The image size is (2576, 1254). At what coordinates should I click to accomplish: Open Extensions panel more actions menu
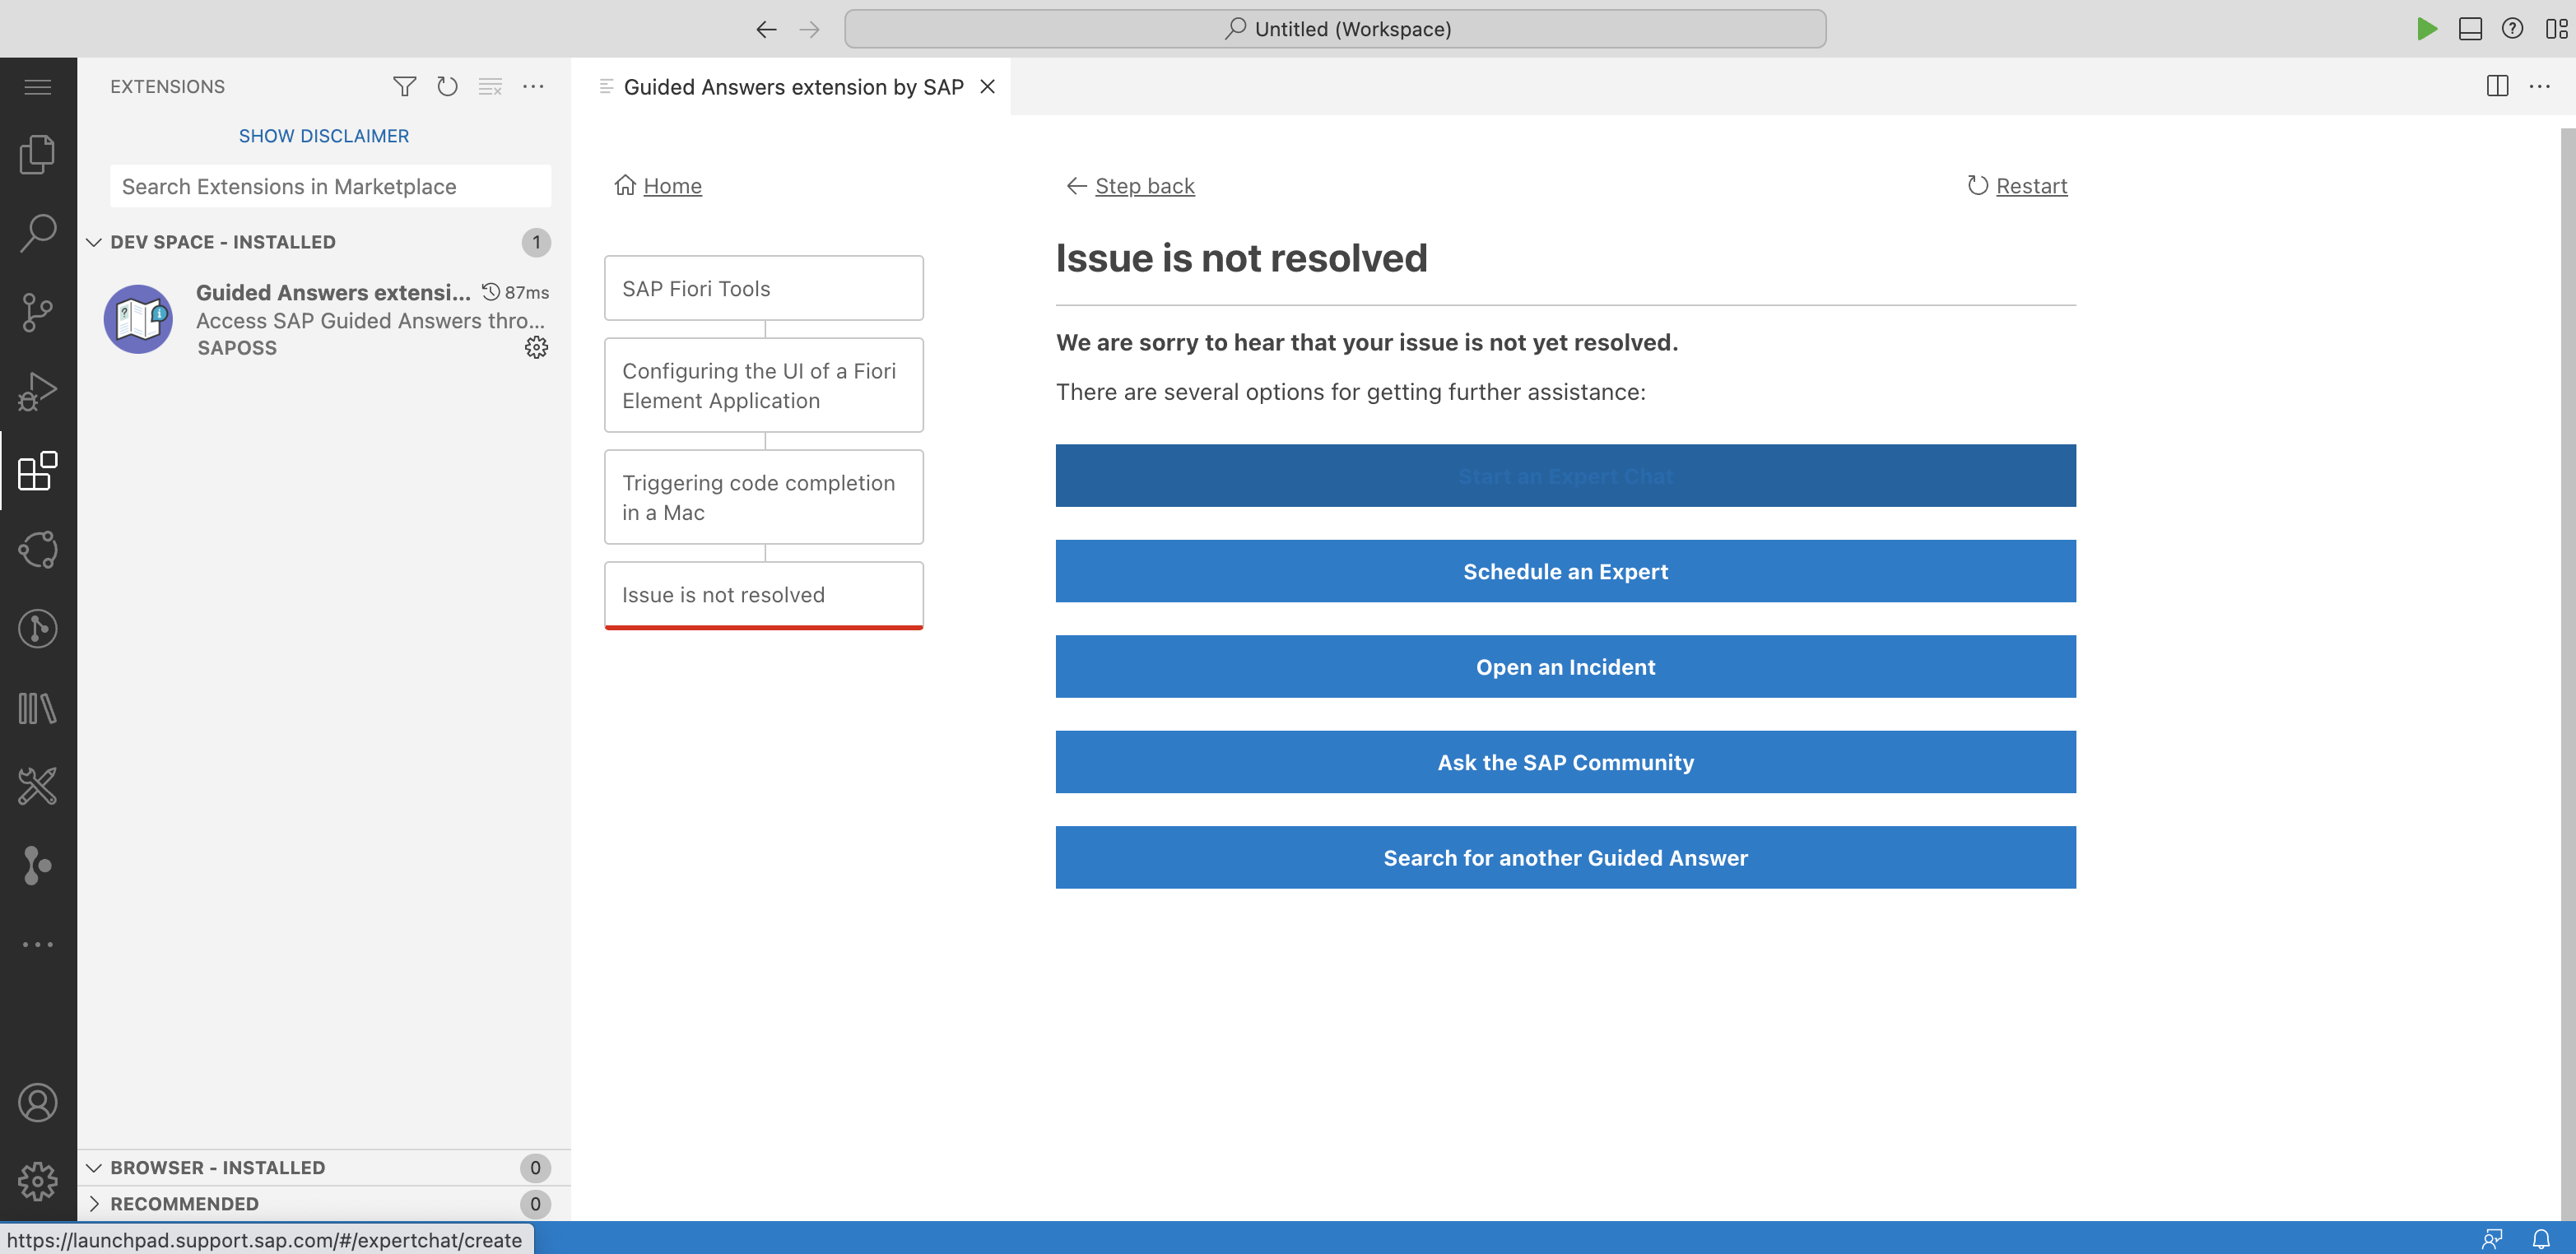pyautogui.click(x=533, y=87)
